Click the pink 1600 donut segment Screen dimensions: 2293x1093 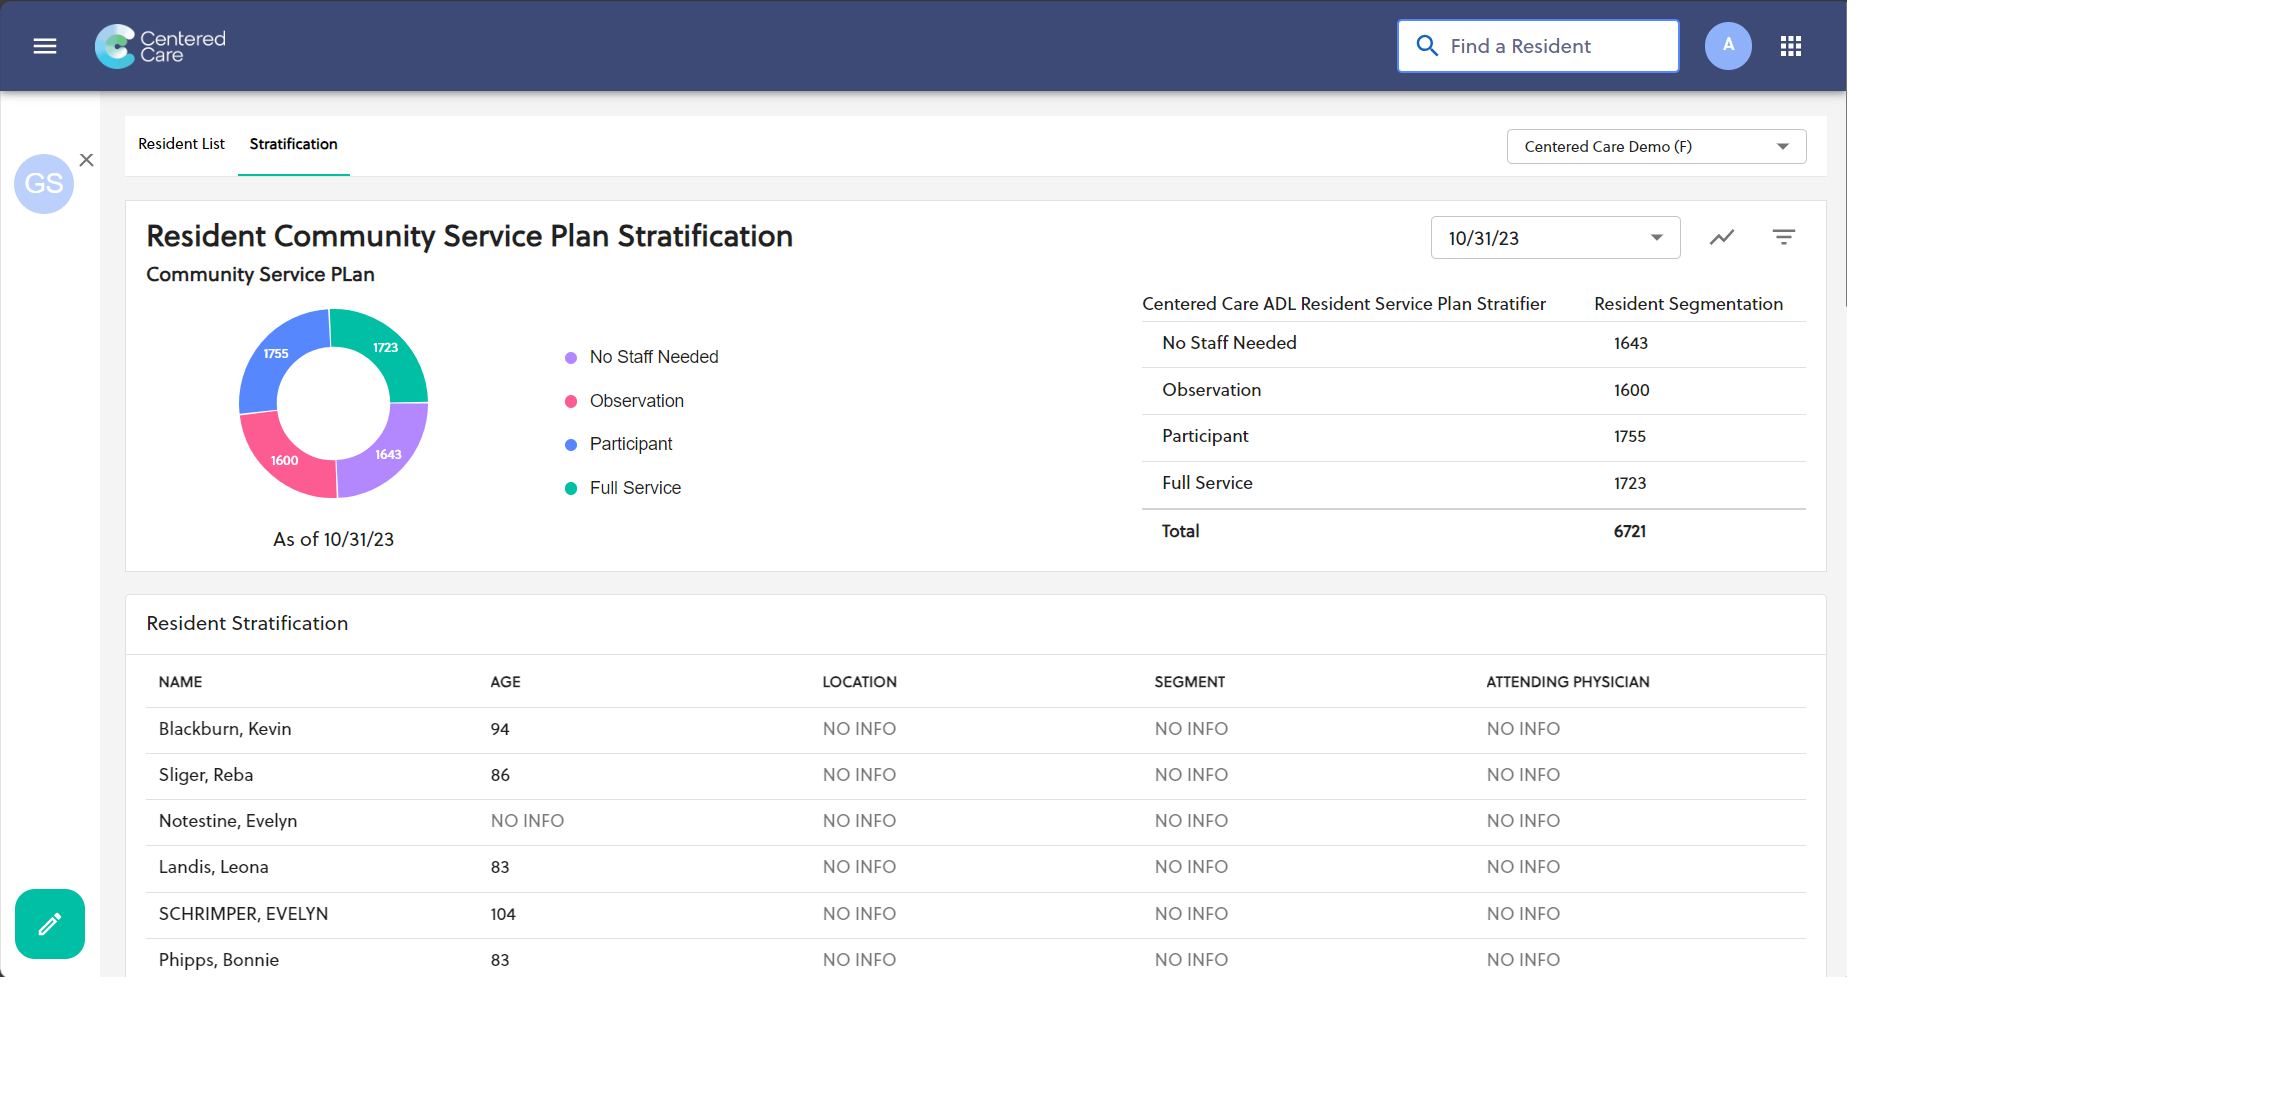pos(284,461)
